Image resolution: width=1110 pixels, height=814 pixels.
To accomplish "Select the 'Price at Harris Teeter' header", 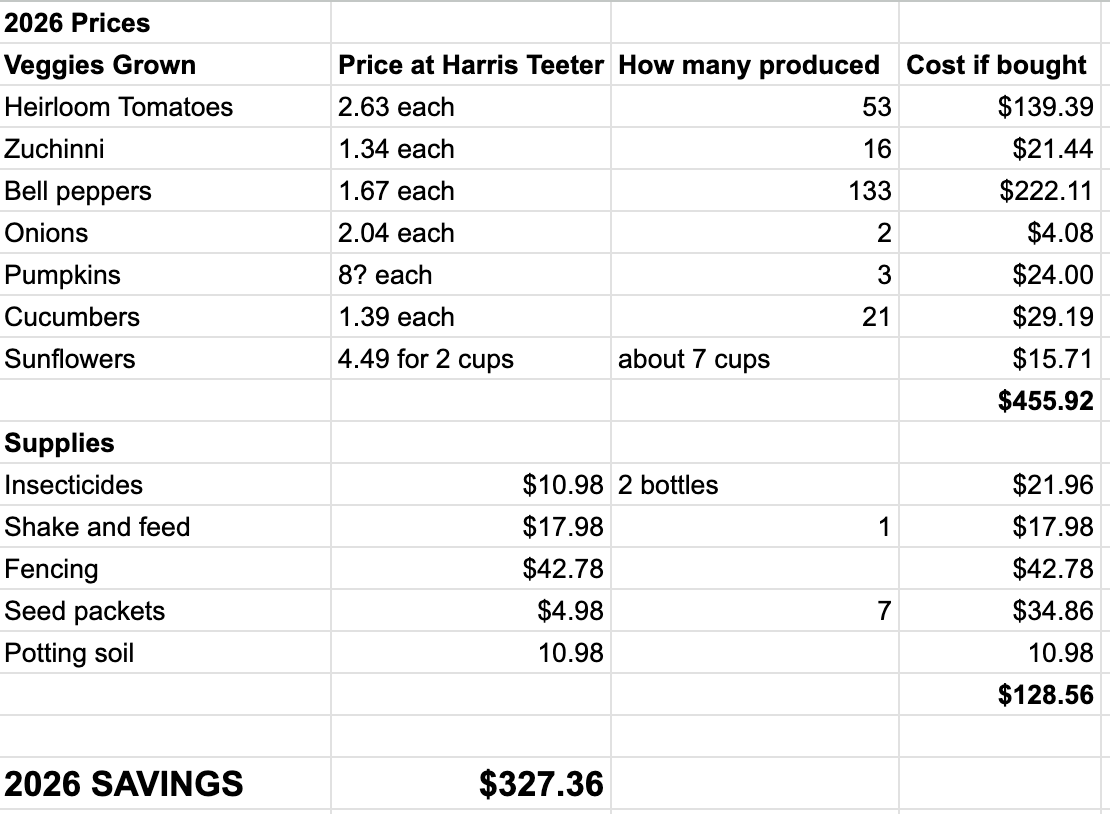I will point(471,64).
